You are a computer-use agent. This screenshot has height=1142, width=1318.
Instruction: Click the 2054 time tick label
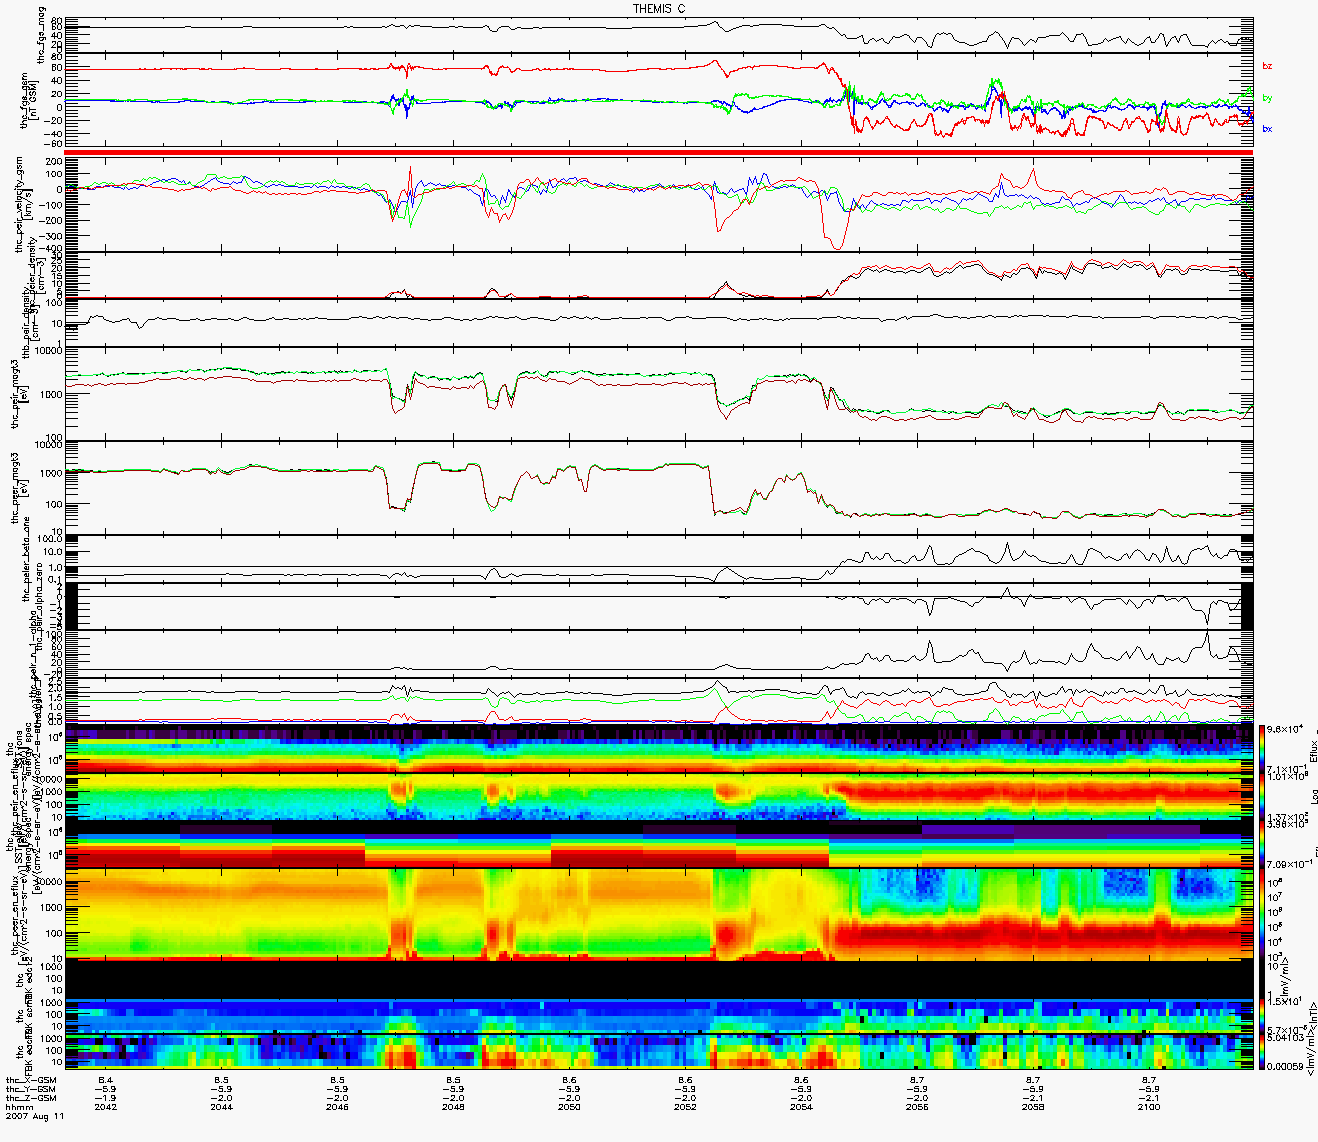pyautogui.click(x=801, y=1107)
